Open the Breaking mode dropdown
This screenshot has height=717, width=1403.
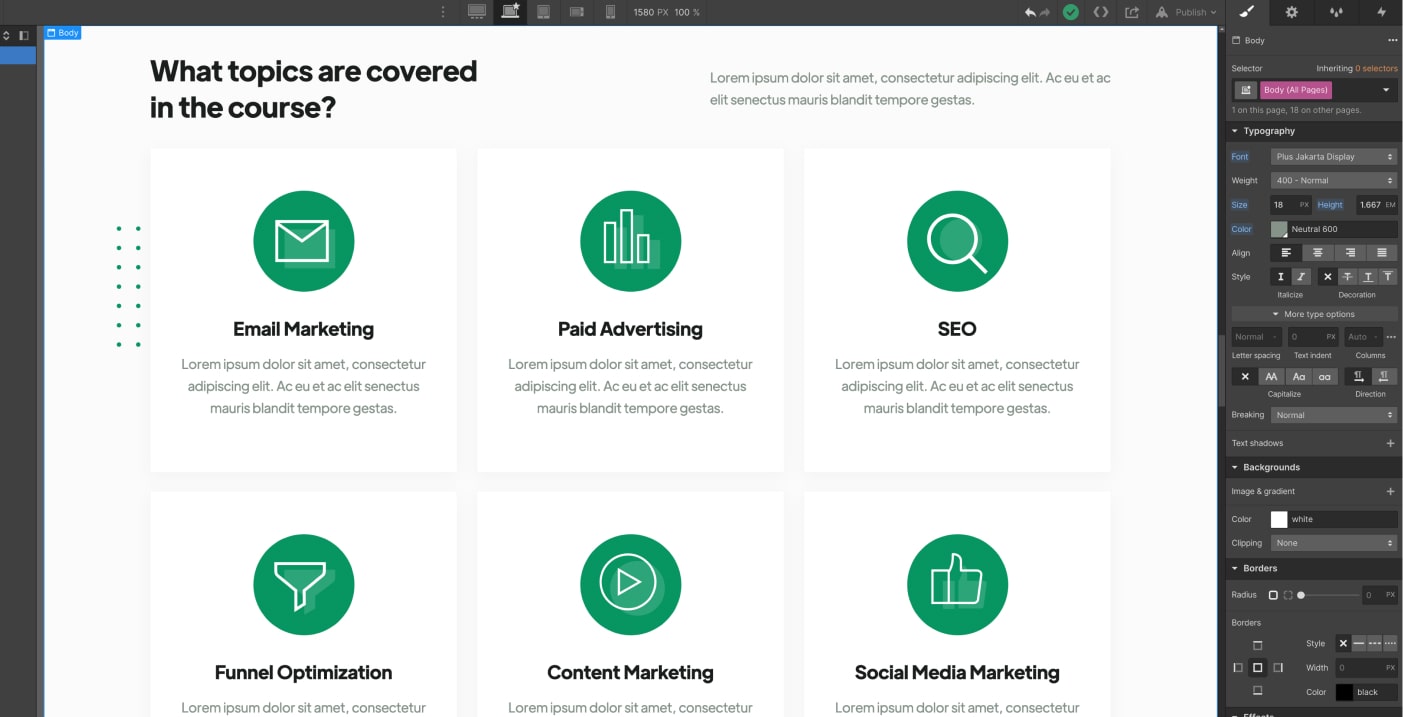(x=1333, y=414)
